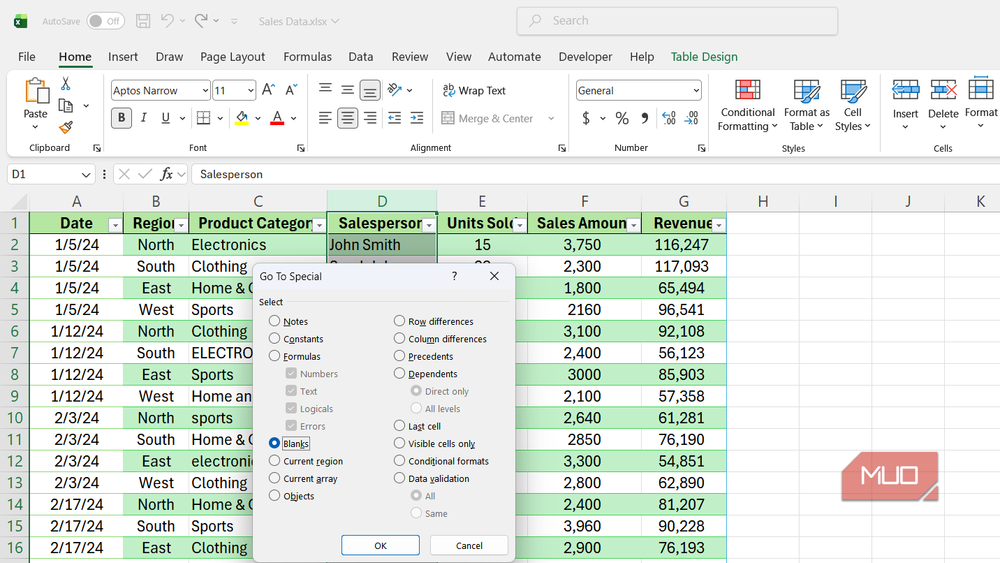Open the File menu
This screenshot has width=1000, height=563.
pos(27,57)
